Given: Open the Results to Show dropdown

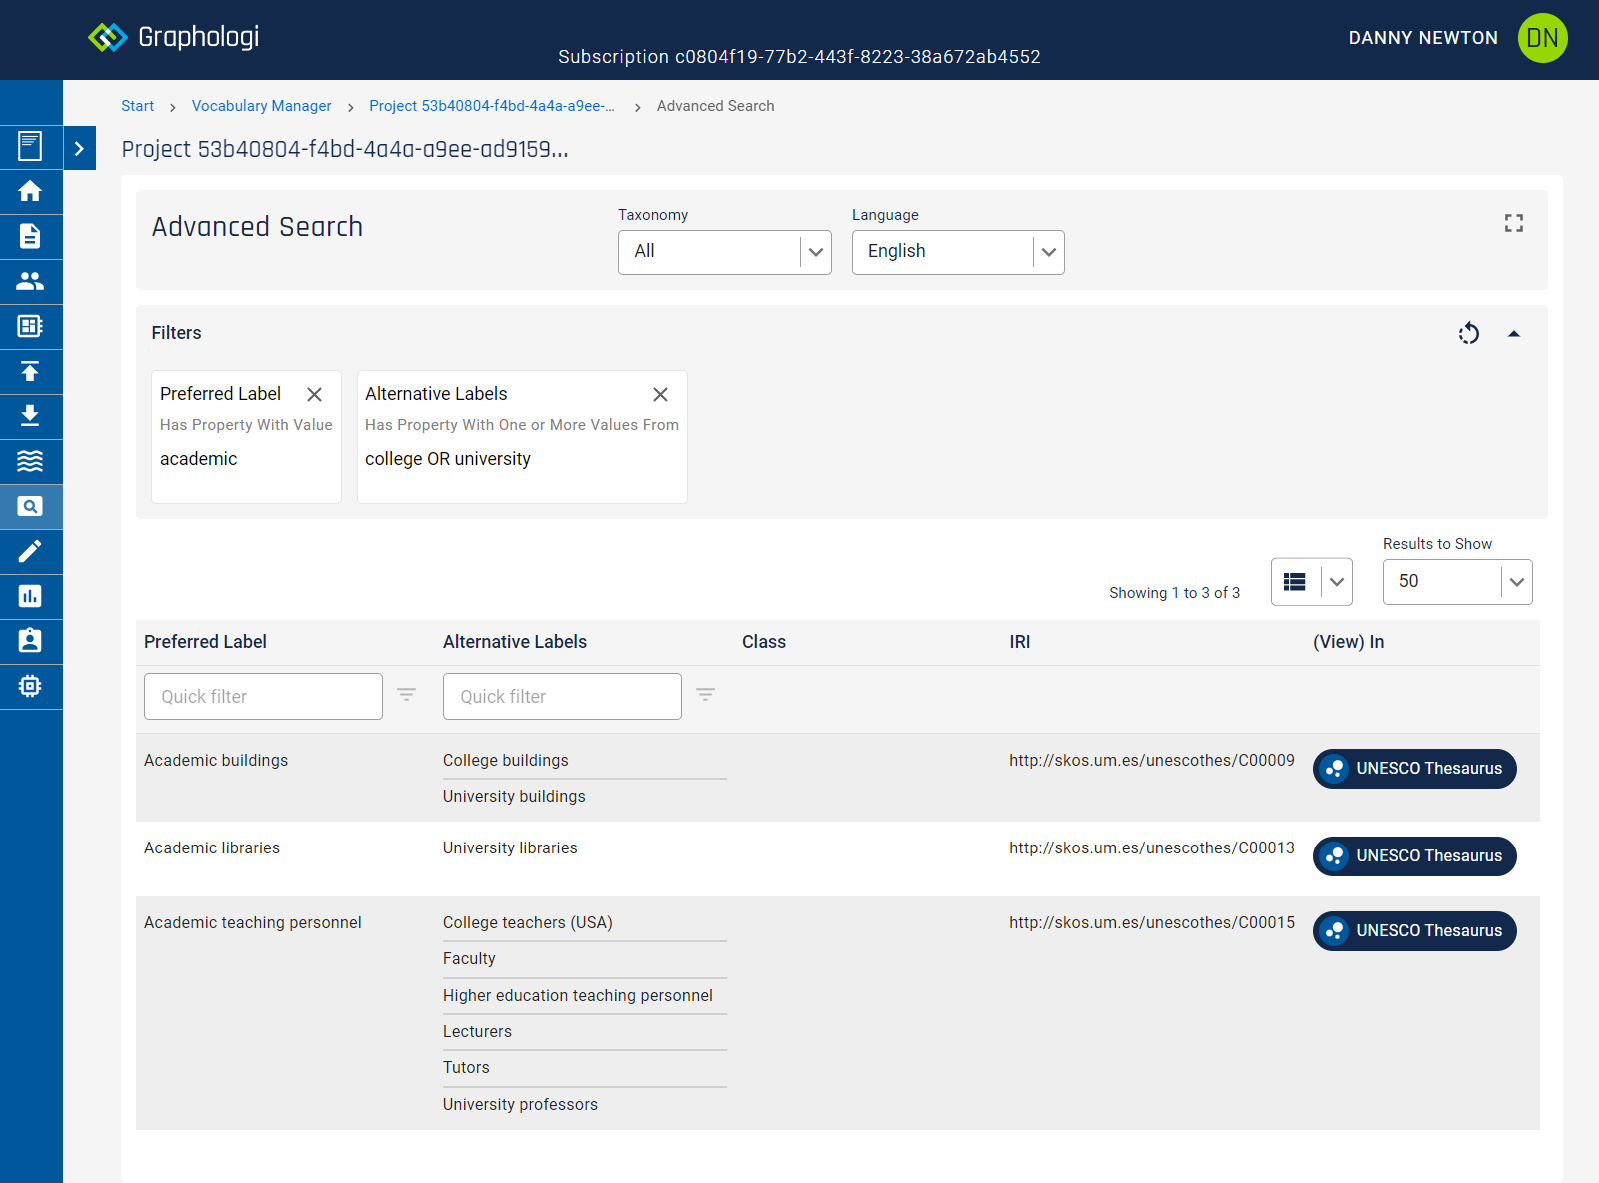Looking at the screenshot, I should pos(1458,582).
